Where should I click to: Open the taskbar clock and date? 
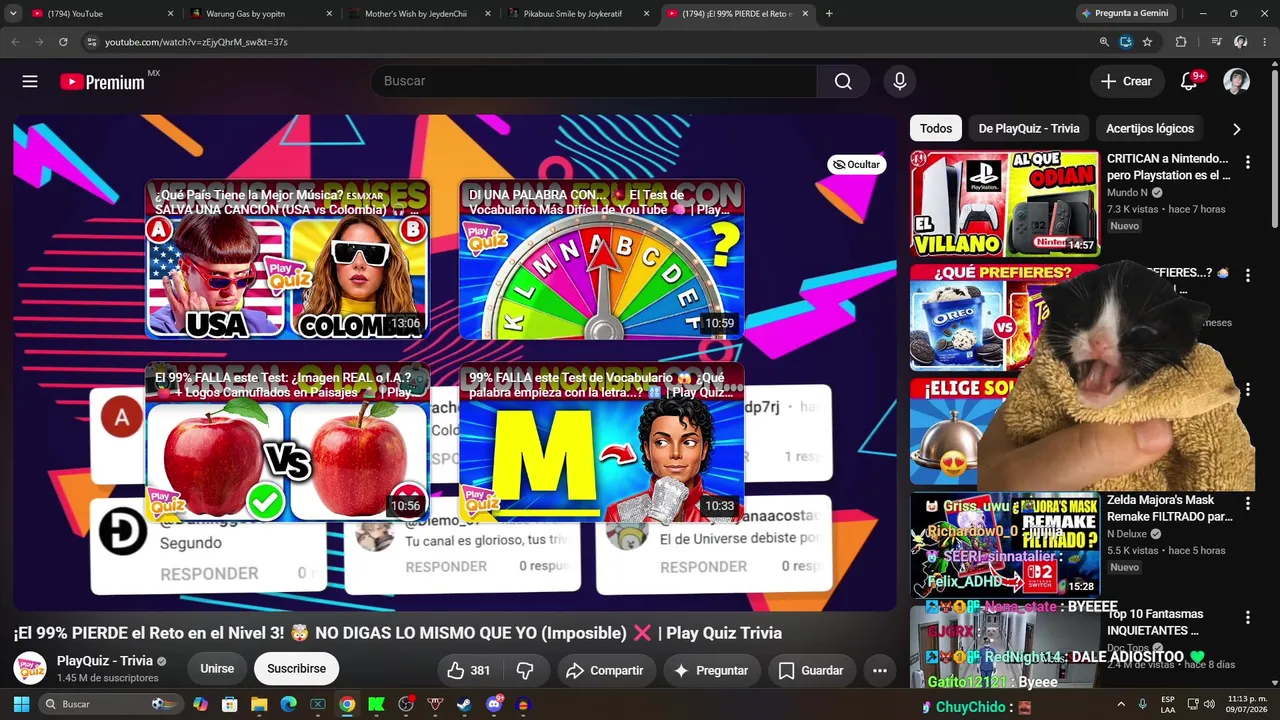[1239, 704]
